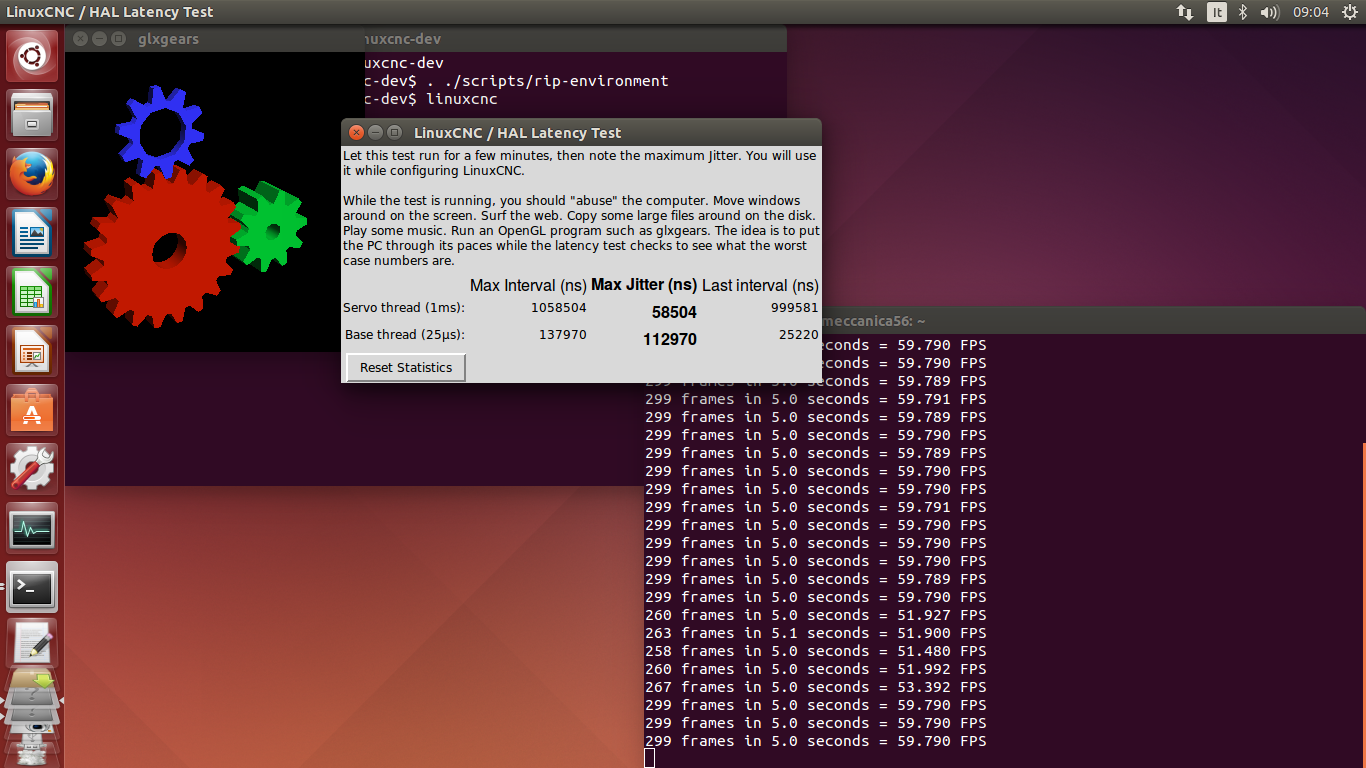1366x768 pixels.
Task: Click 'rip-environment' command line in terminal
Action: [x=517, y=81]
